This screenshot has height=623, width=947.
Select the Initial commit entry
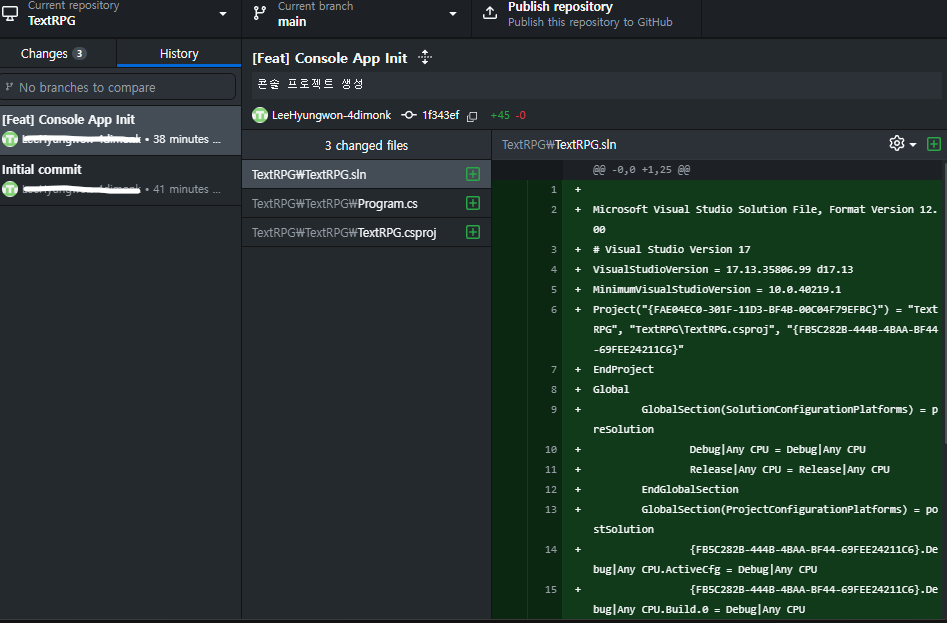[x=120, y=181]
